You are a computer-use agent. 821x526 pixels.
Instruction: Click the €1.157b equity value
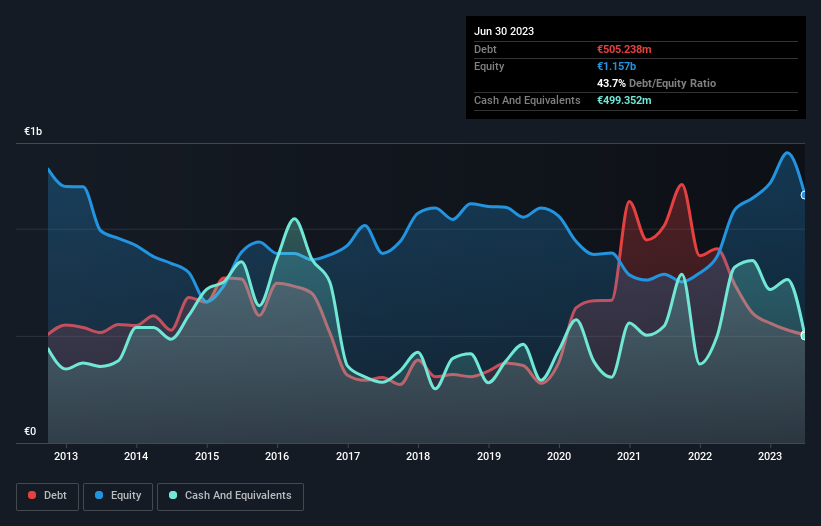tap(616, 66)
